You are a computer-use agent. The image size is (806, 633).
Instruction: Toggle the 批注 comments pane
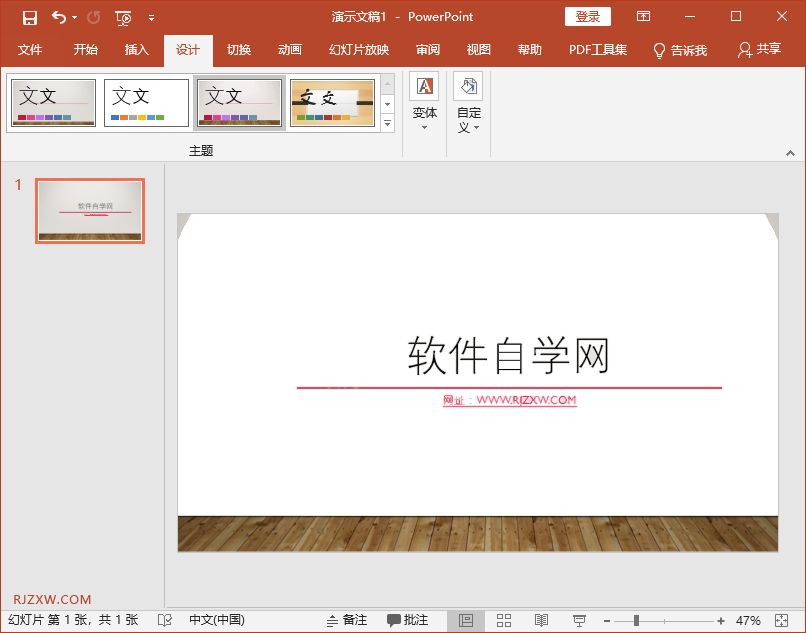click(408, 620)
